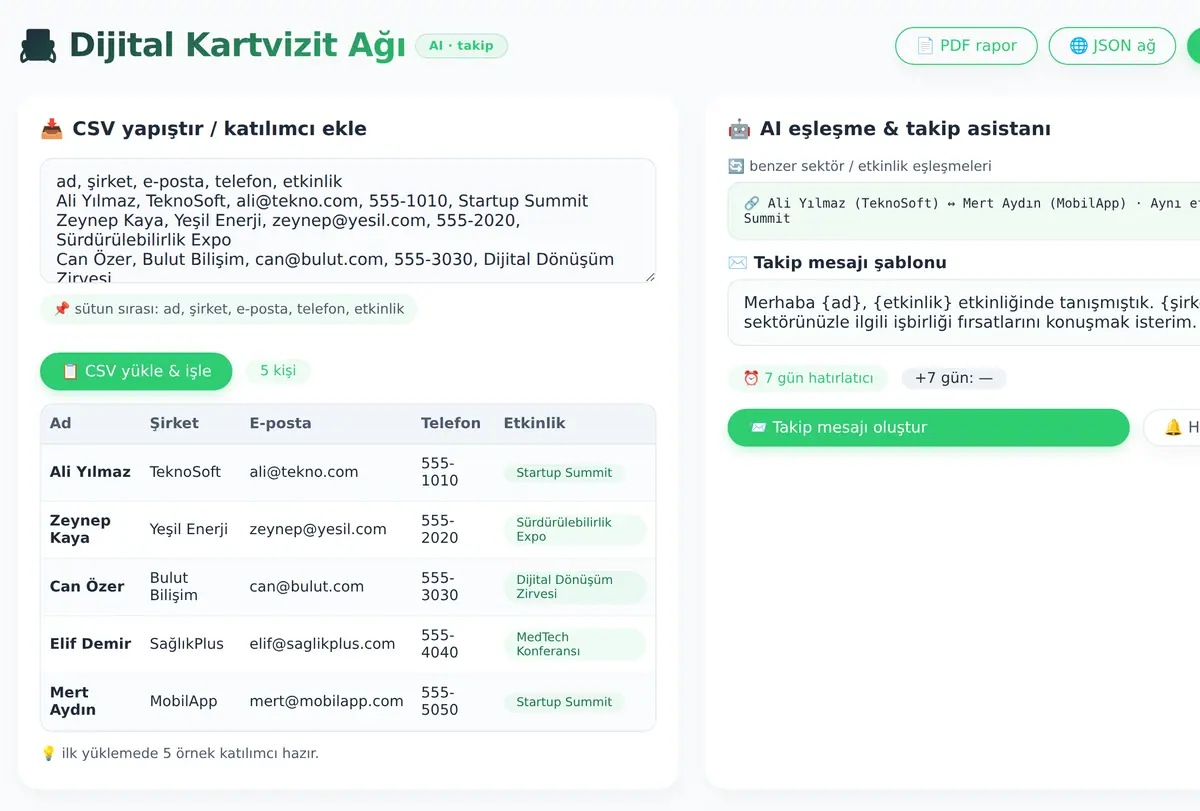Click the robot icon beside AI eşleşme heading
The width and height of the screenshot is (1200, 811).
point(739,129)
